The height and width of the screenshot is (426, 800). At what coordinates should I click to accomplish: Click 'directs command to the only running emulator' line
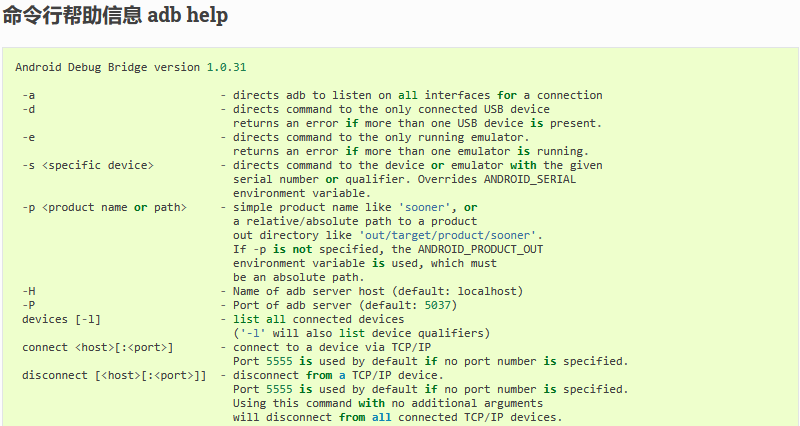(x=381, y=137)
